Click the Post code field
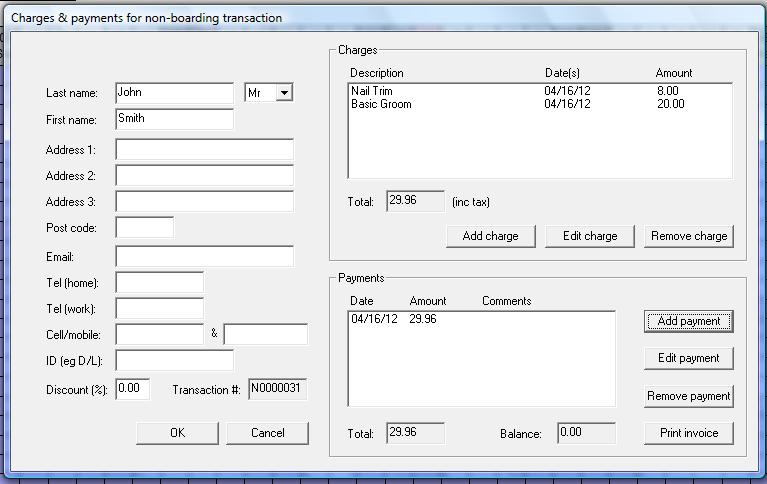 [144, 228]
